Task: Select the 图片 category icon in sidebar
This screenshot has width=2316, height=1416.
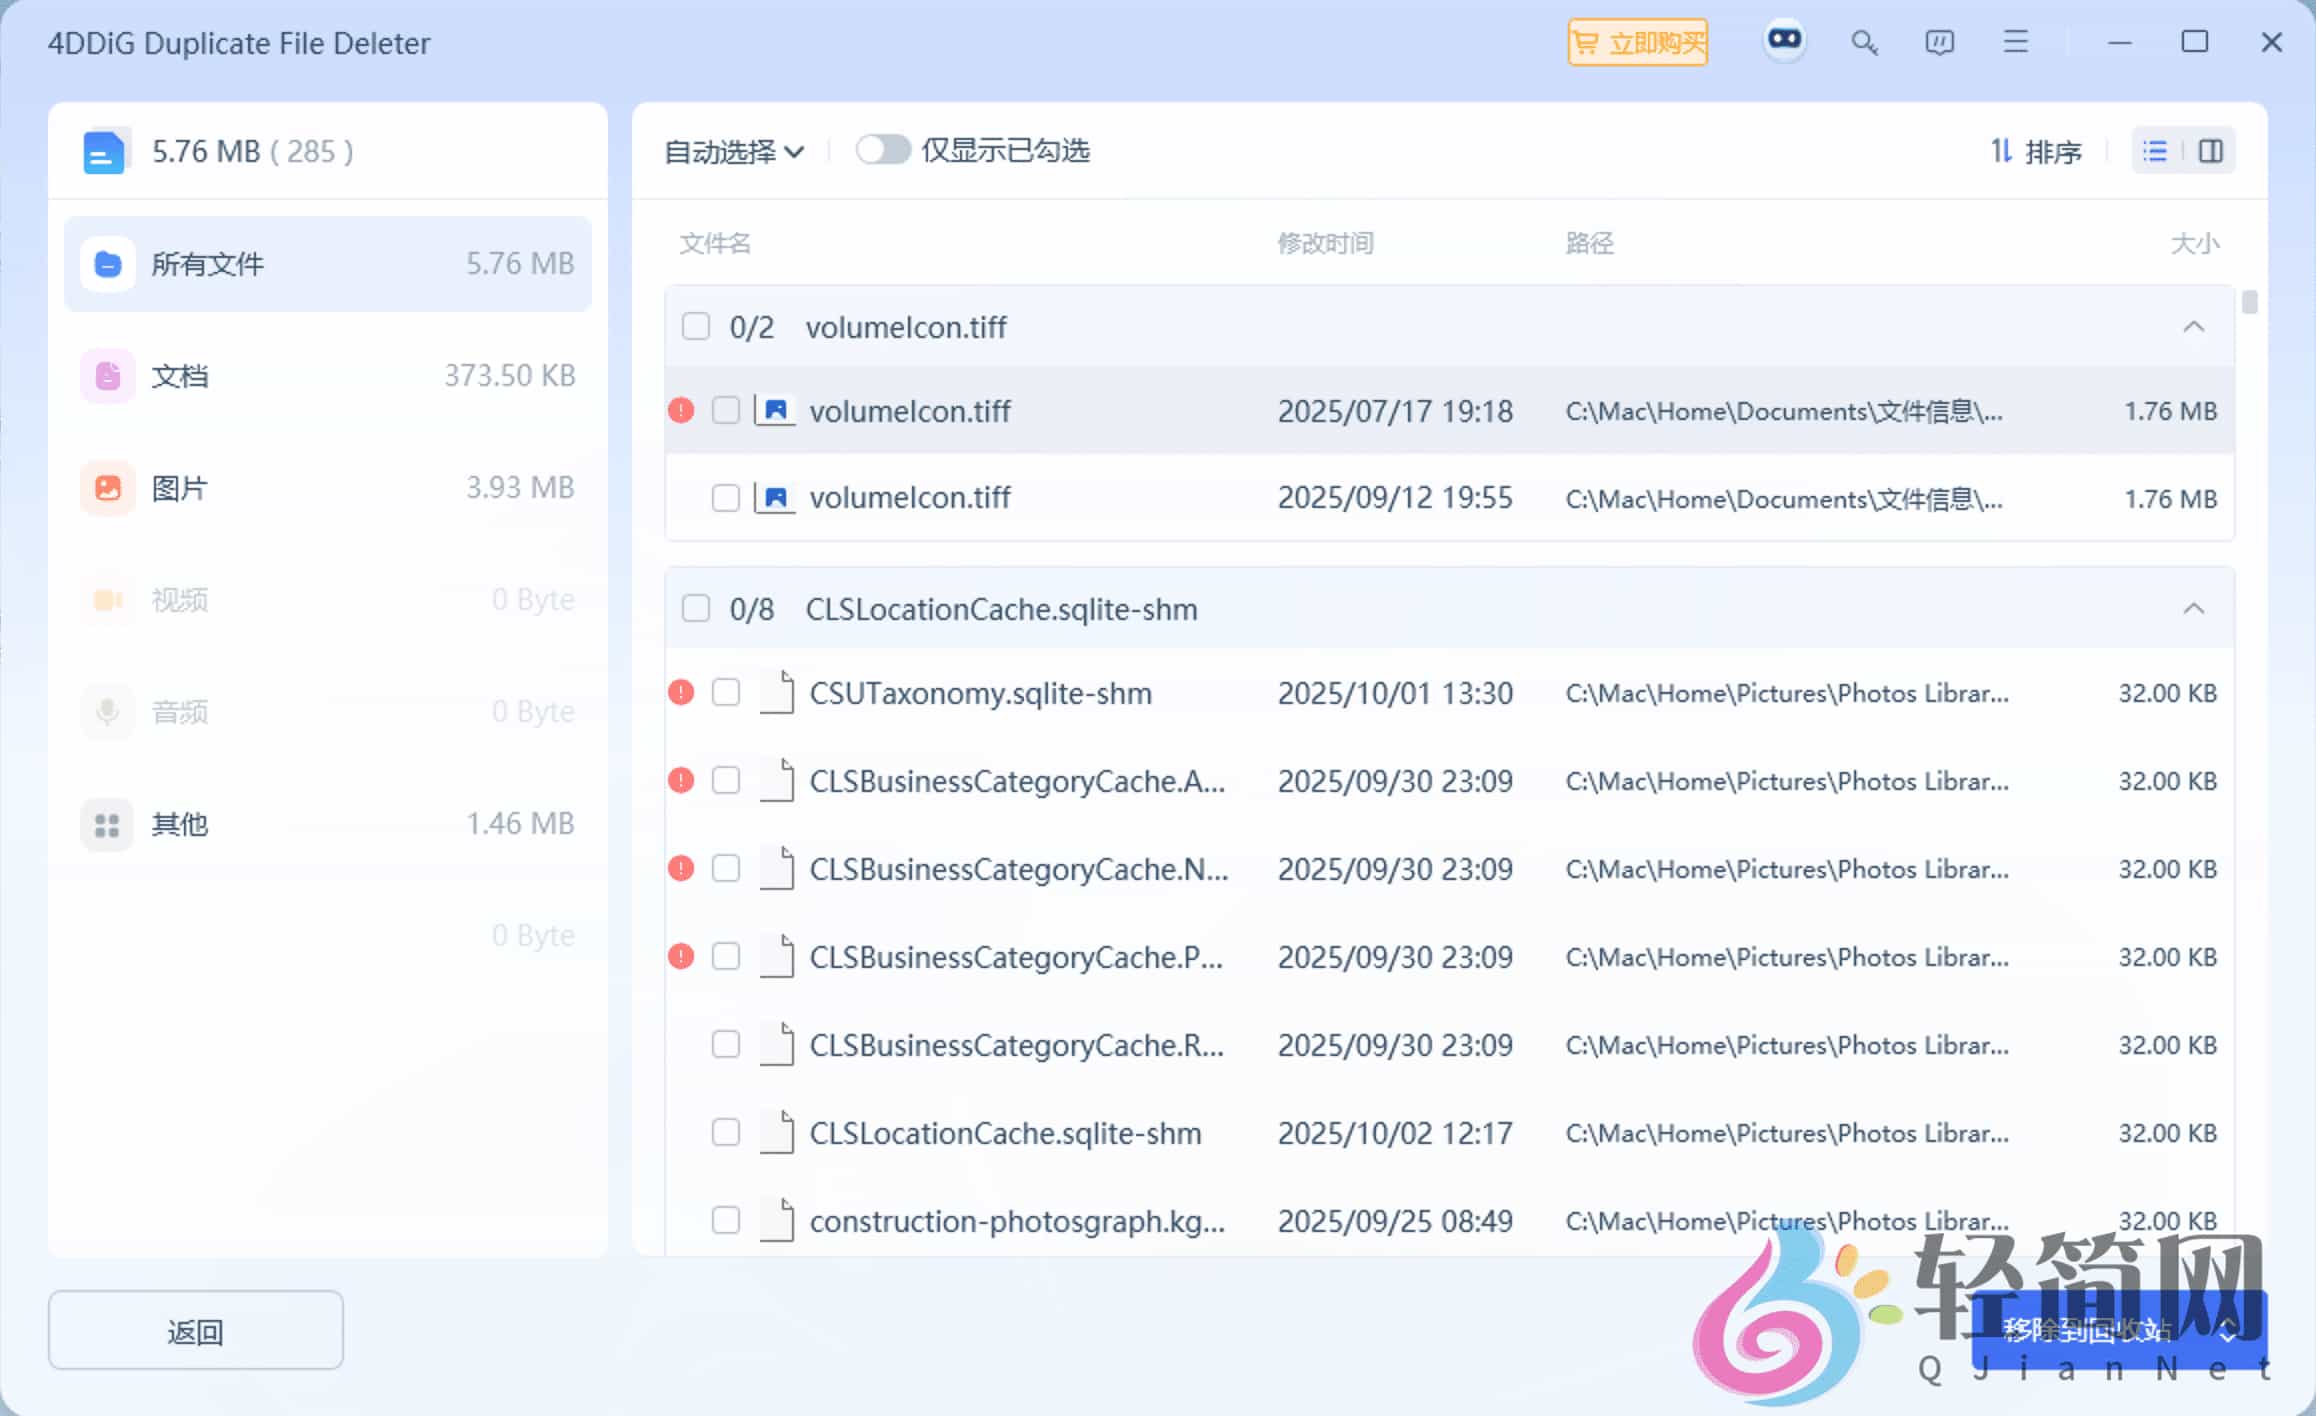Action: (107, 488)
